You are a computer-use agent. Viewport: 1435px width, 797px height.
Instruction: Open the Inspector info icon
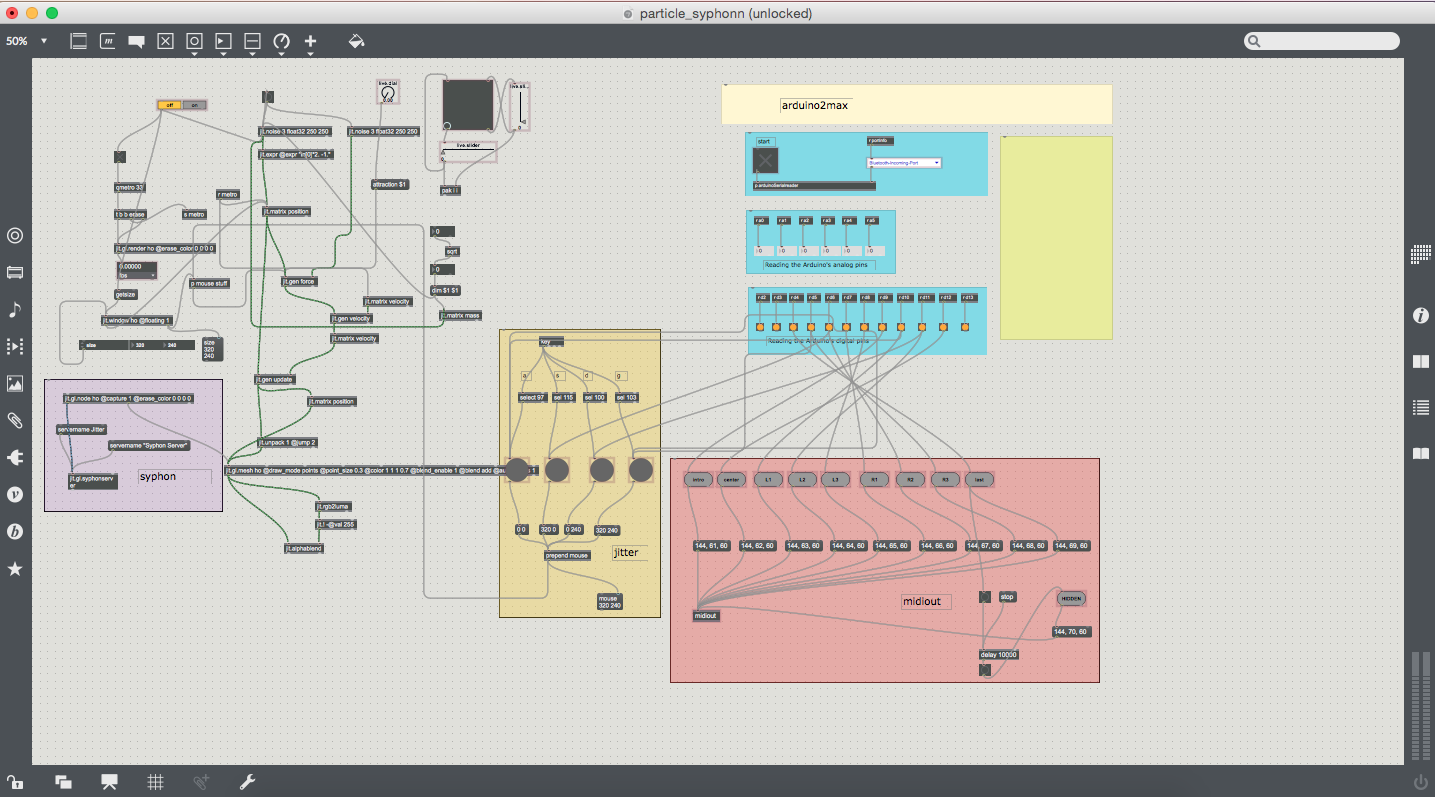coord(1420,316)
